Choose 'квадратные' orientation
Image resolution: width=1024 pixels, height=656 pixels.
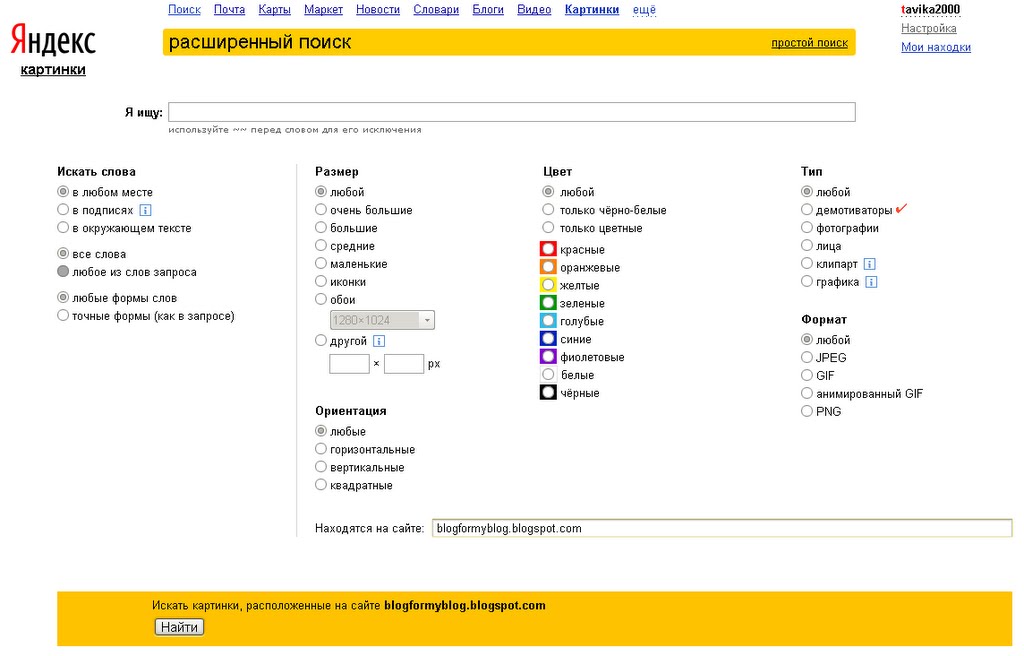pos(321,485)
